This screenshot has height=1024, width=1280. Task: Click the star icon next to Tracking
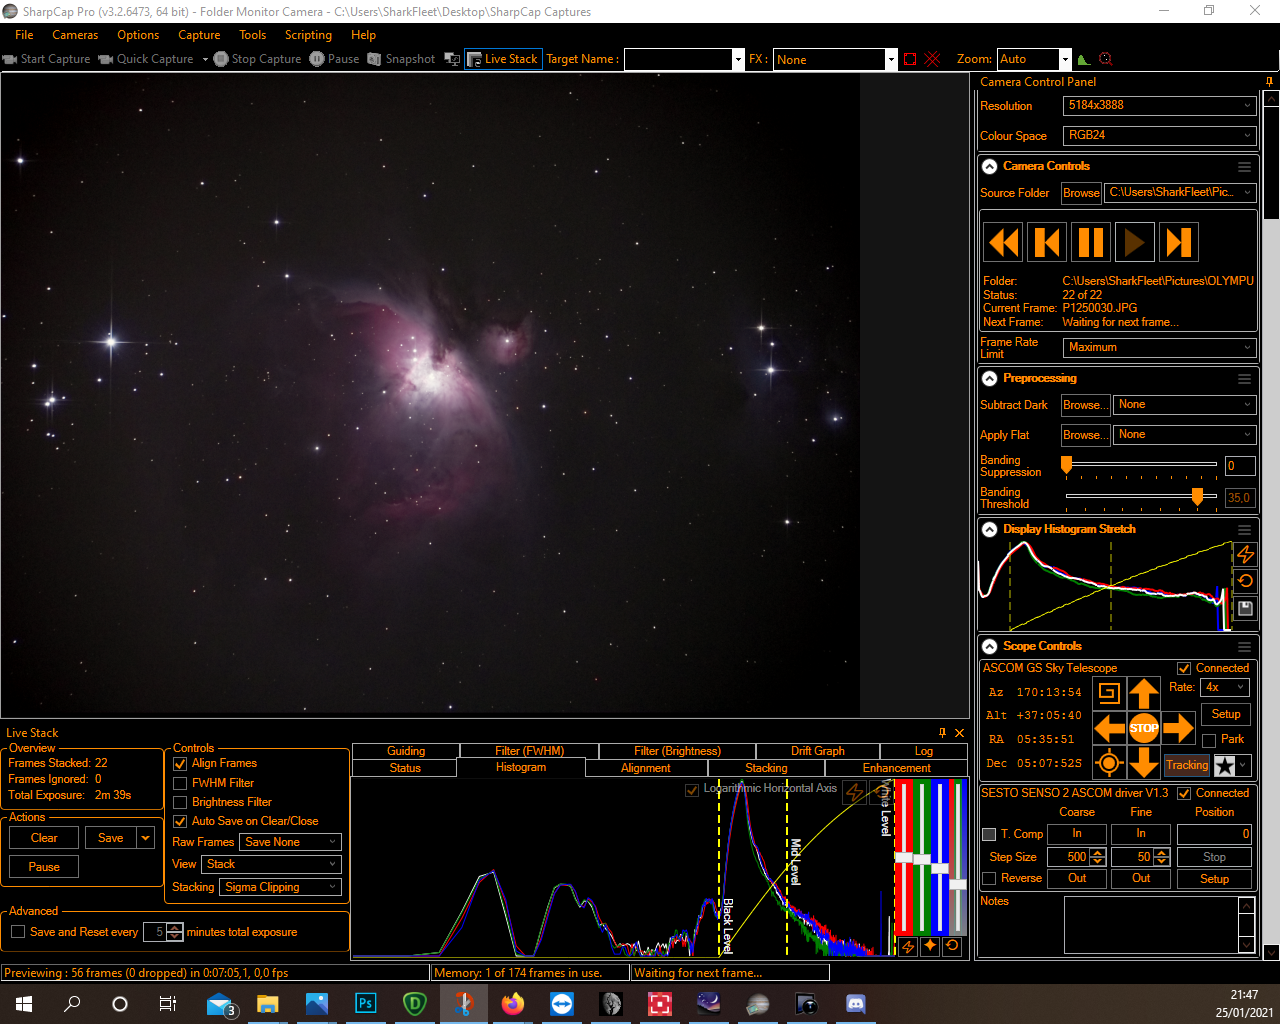coord(1225,766)
